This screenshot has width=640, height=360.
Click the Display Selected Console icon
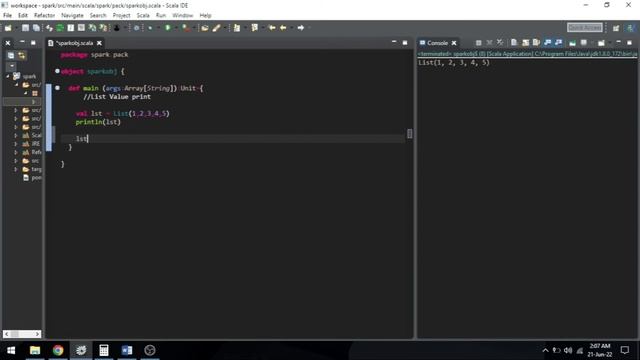(x=584, y=42)
